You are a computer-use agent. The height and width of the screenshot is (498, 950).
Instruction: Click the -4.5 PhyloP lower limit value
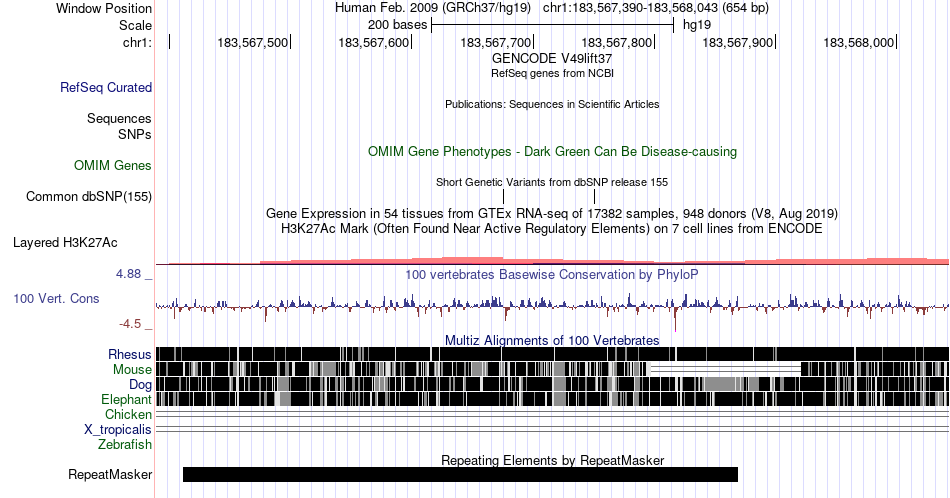click(x=130, y=324)
